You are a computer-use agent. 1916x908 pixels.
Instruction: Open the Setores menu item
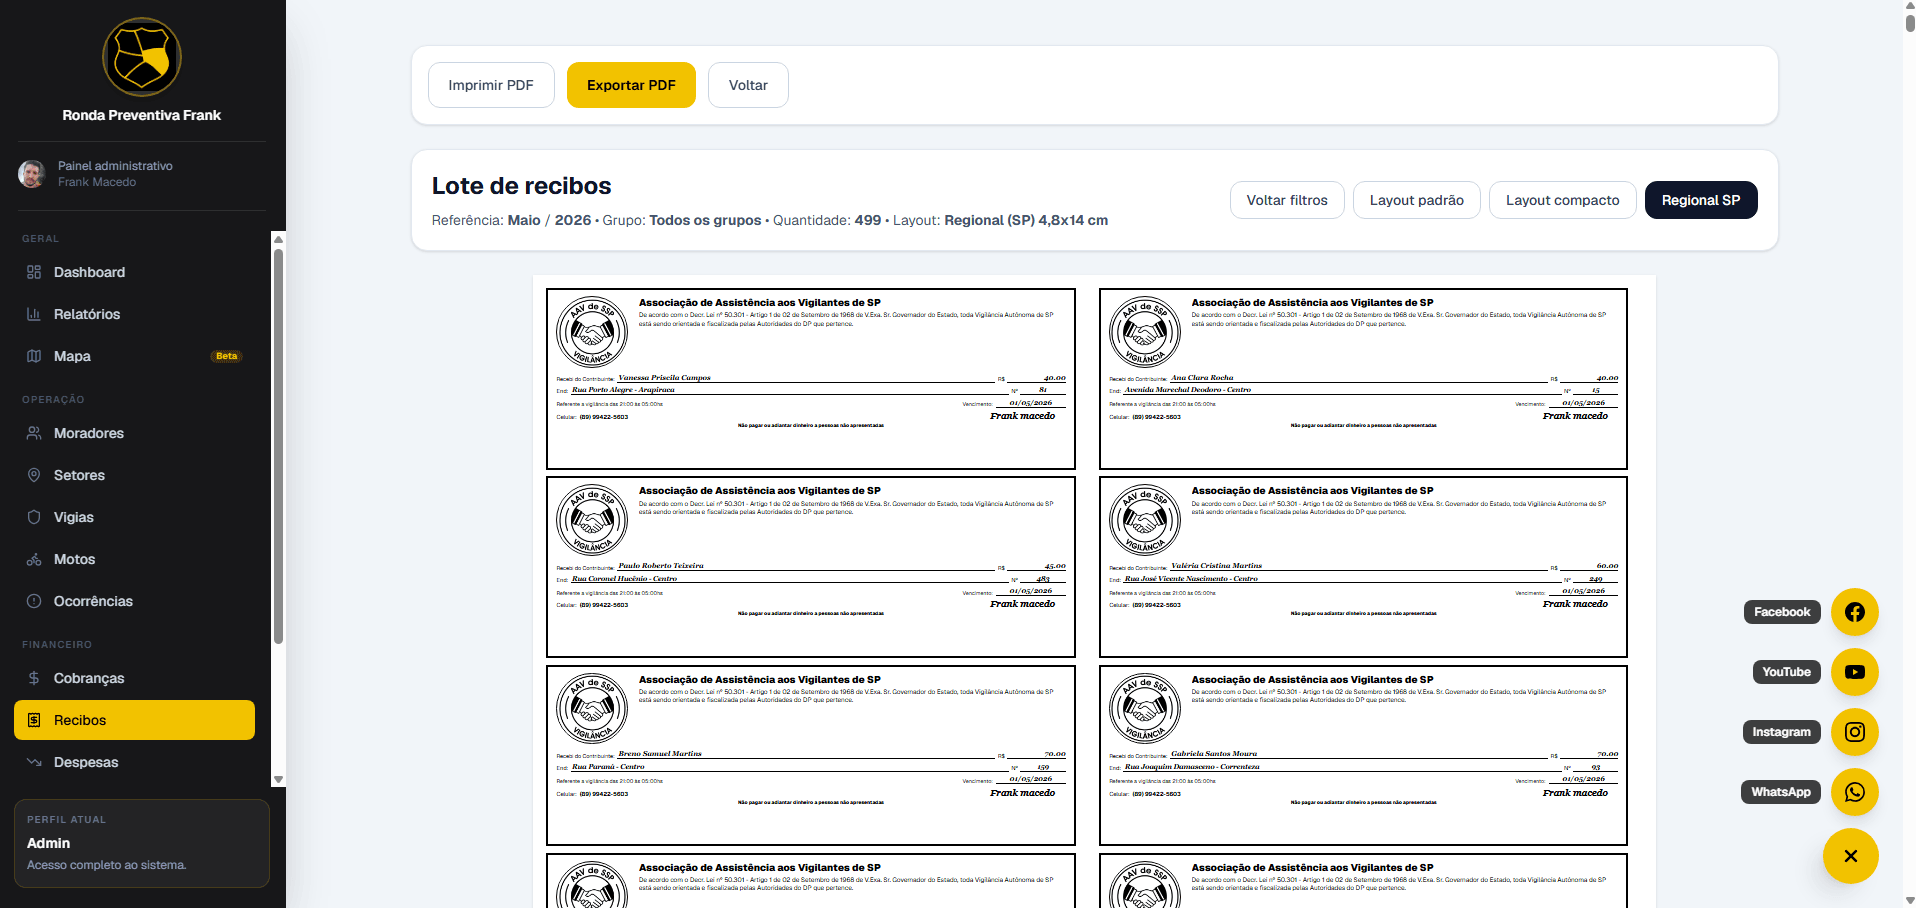[x=134, y=475]
